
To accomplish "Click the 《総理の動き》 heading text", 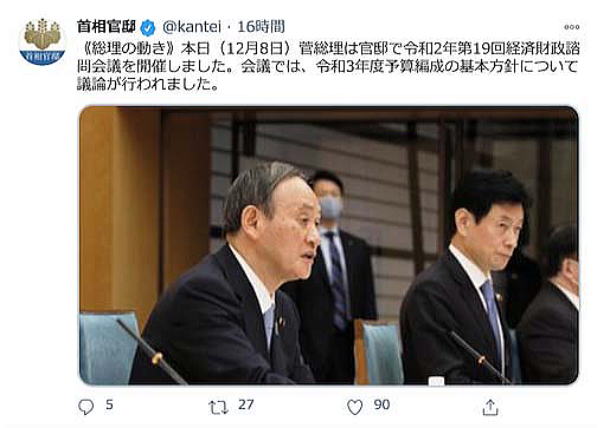I will tap(129, 49).
